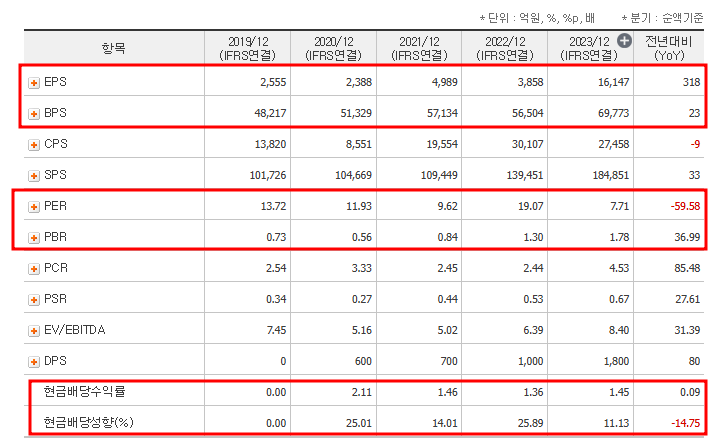Screen dimensions: 711x445
Task: Click the plus icon beside 2023/12 header
Action: tap(624, 40)
